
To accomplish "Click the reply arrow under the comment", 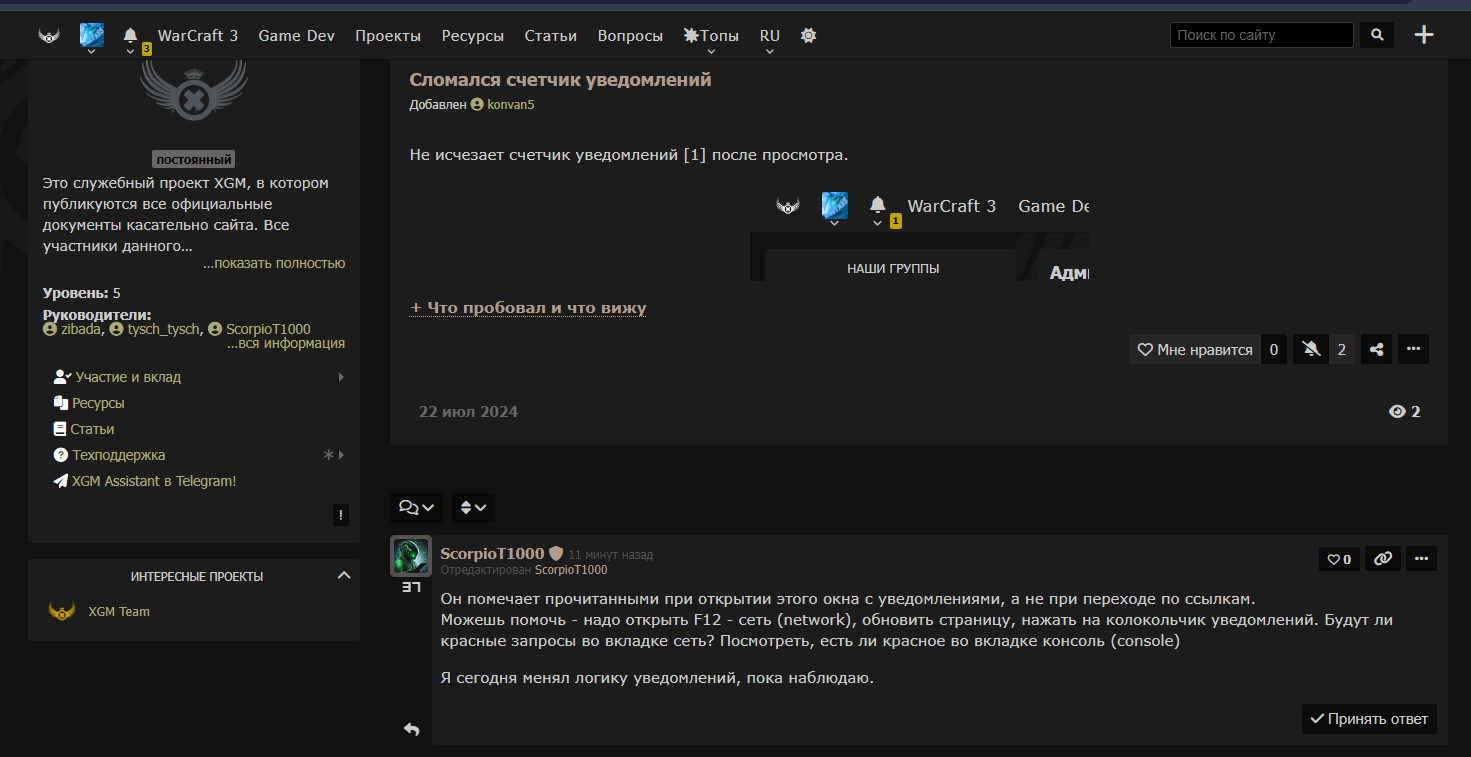I will click(411, 729).
